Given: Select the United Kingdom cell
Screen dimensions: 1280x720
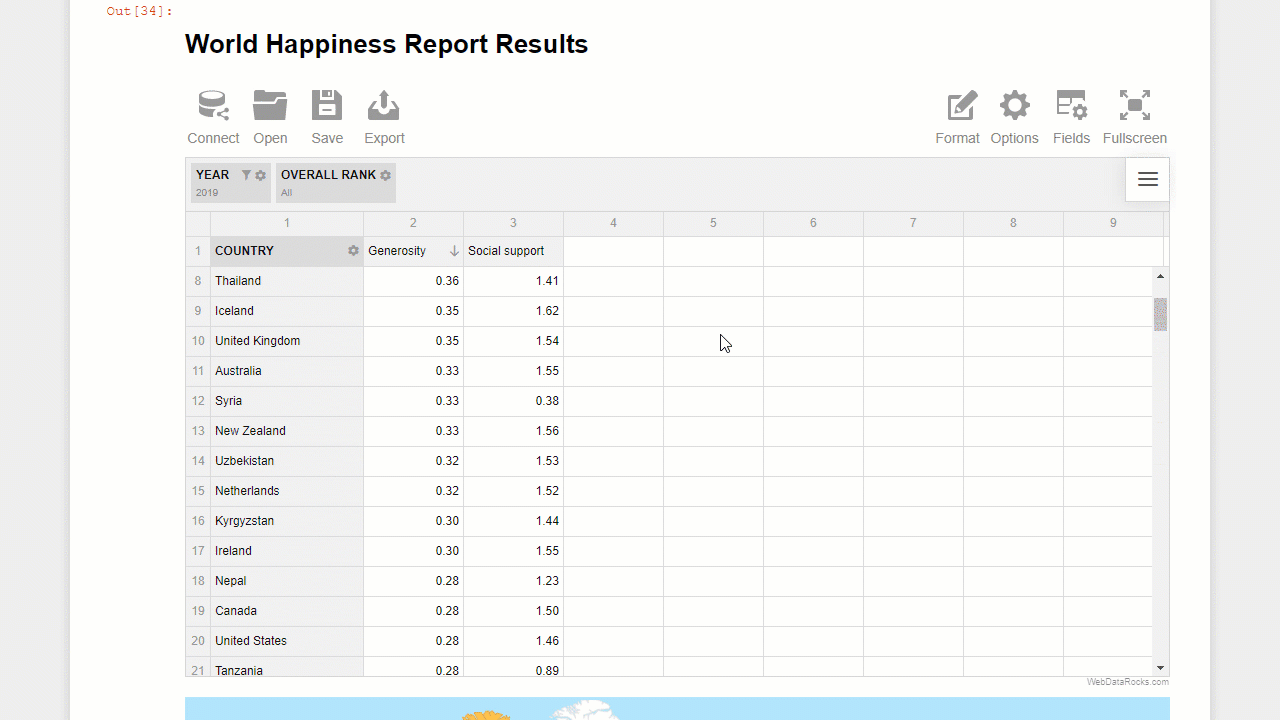Looking at the screenshot, I should [x=287, y=341].
